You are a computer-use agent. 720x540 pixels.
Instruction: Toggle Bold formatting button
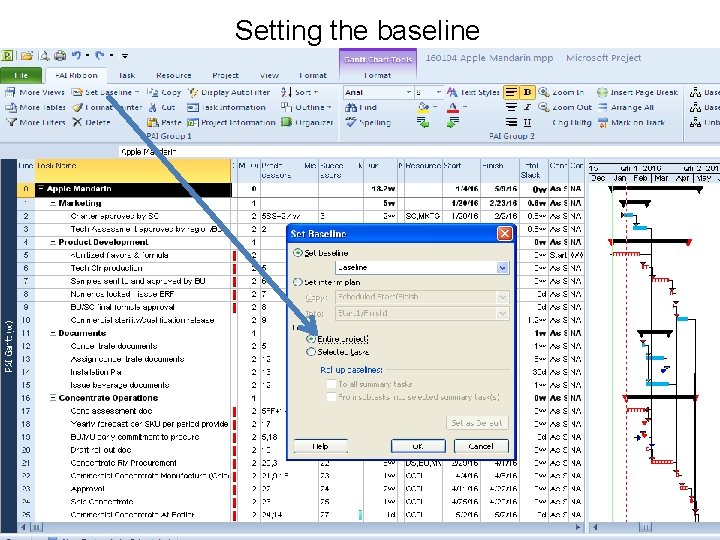click(527, 92)
